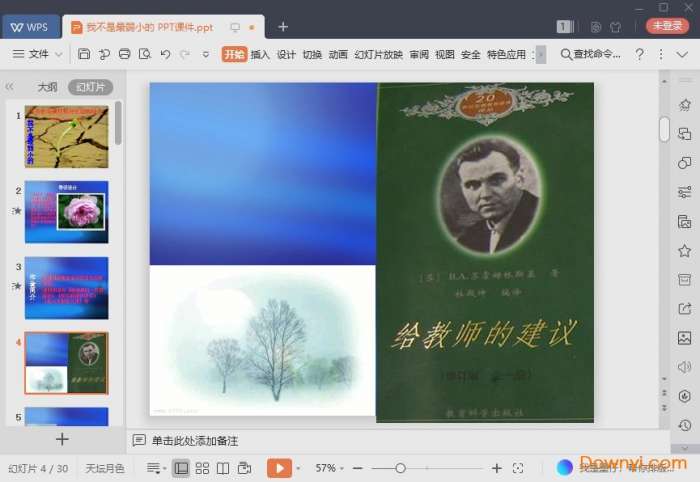The height and width of the screenshot is (482, 700).
Task: Open the history clock icon in right sidebar
Action: 684,425
